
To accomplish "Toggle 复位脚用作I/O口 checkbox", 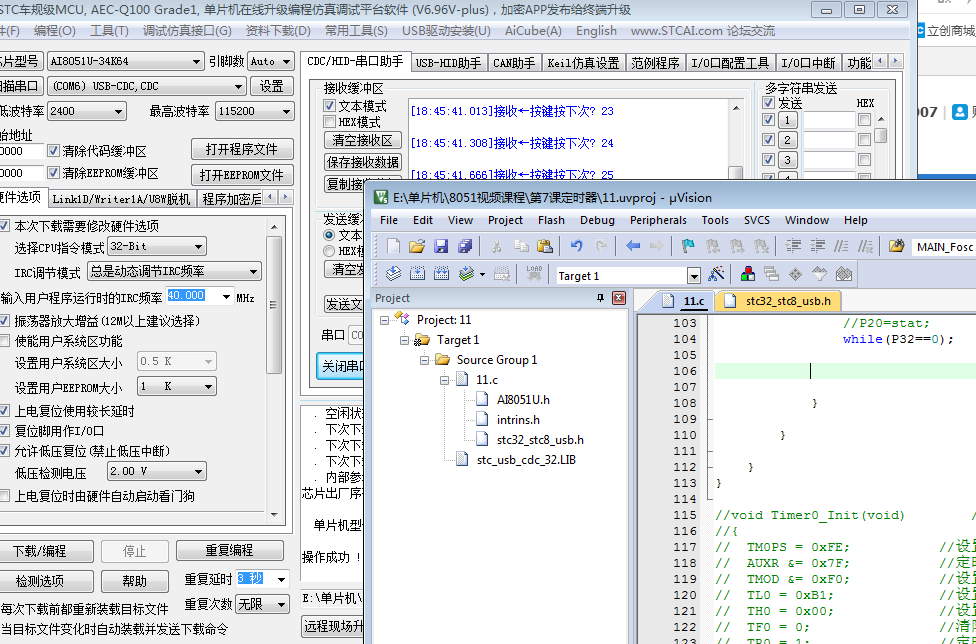I will [x=4, y=431].
